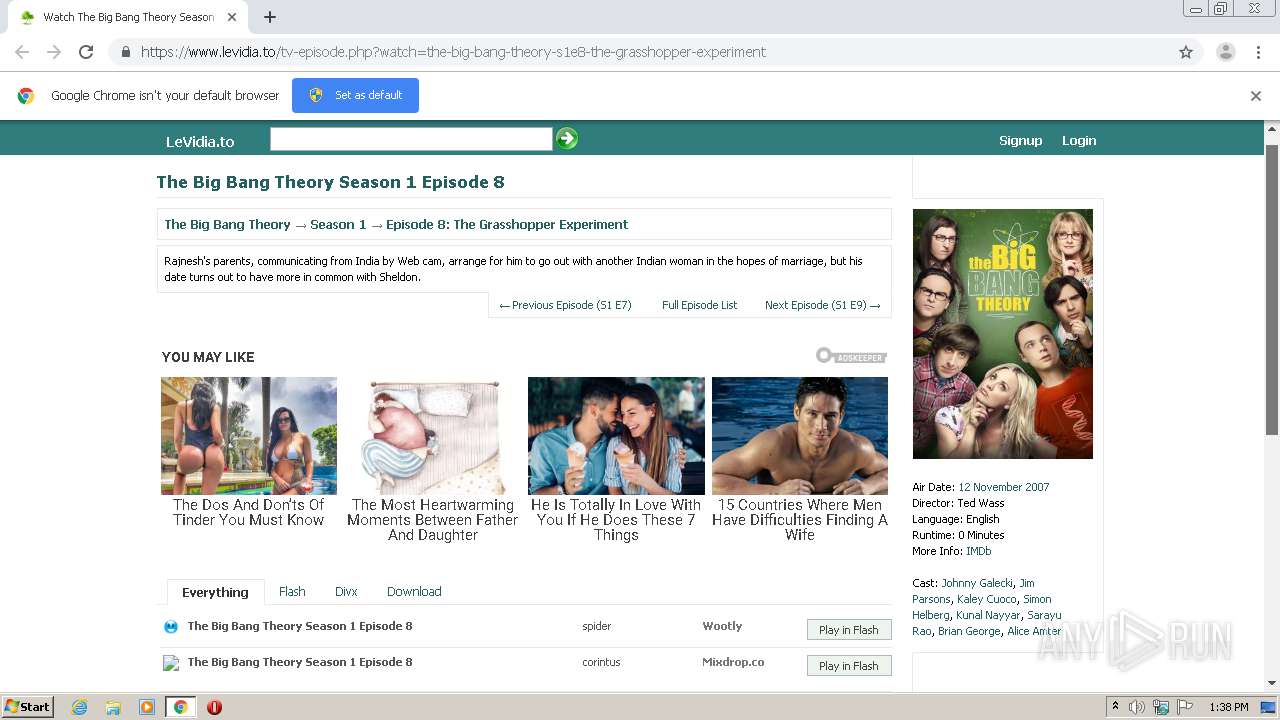The width and height of the screenshot is (1280, 720).
Task: Click the corintus row source icon
Action: click(171, 663)
